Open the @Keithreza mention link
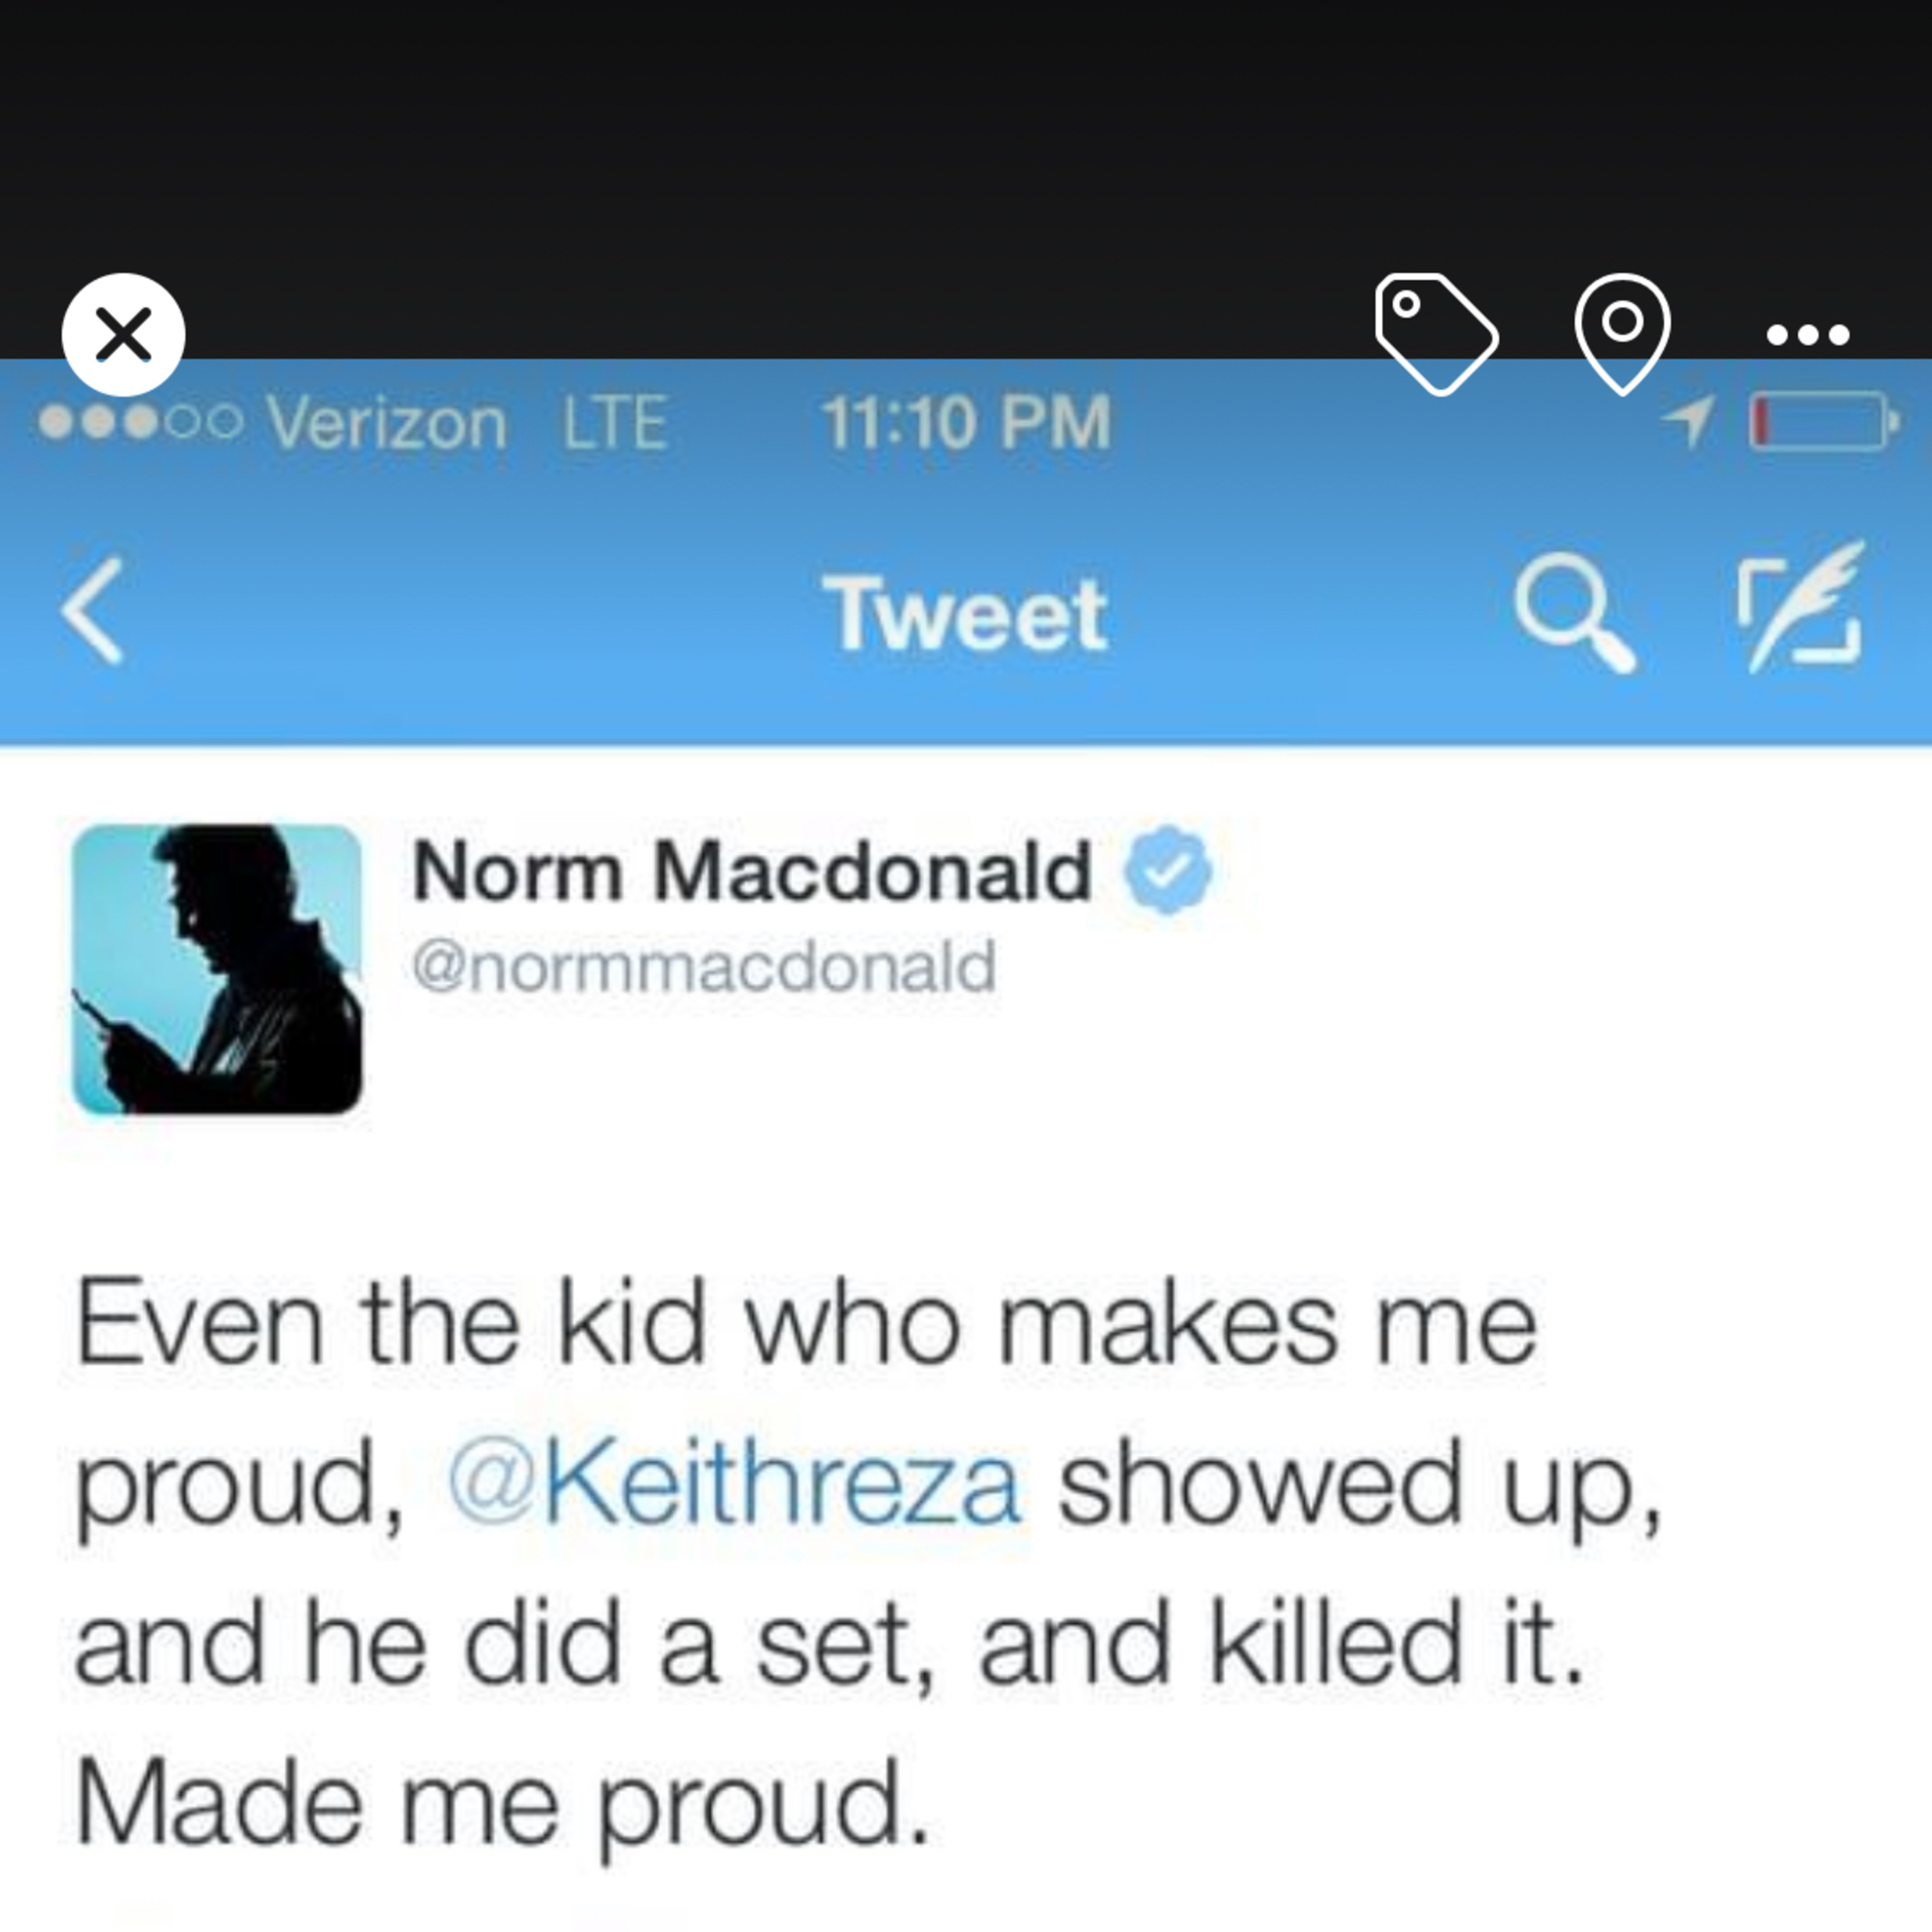Image resolution: width=1932 pixels, height=1932 pixels. tap(734, 1483)
